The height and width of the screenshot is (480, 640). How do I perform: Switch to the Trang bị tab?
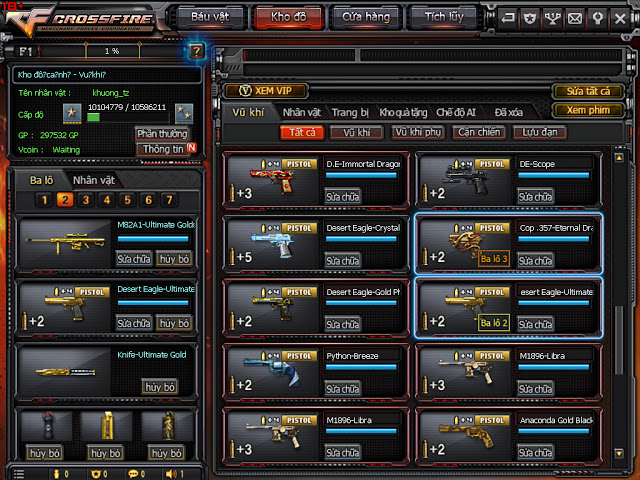[x=350, y=112]
